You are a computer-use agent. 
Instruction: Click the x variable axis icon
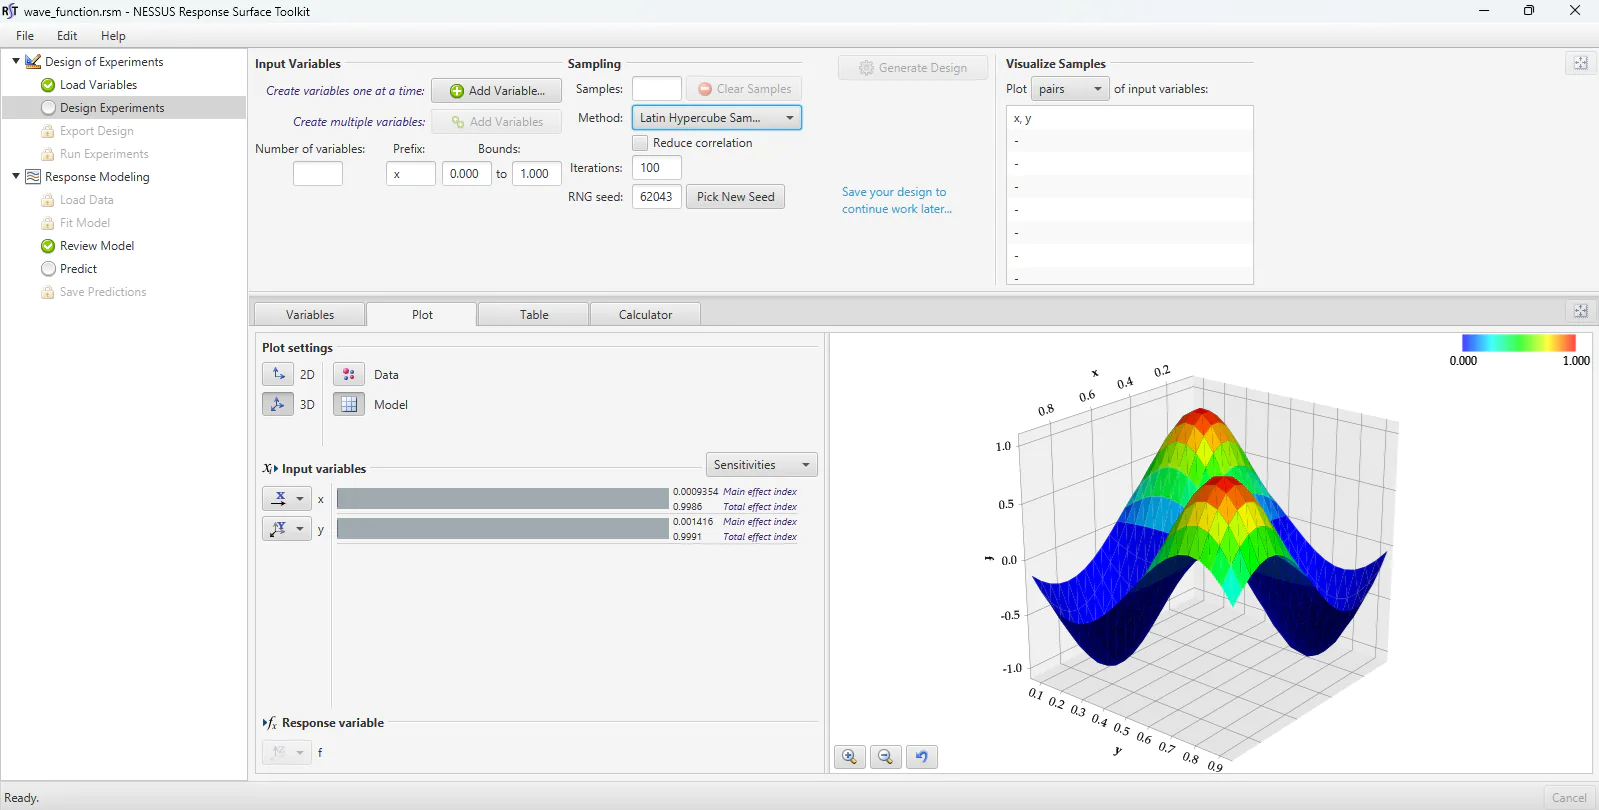[279, 498]
